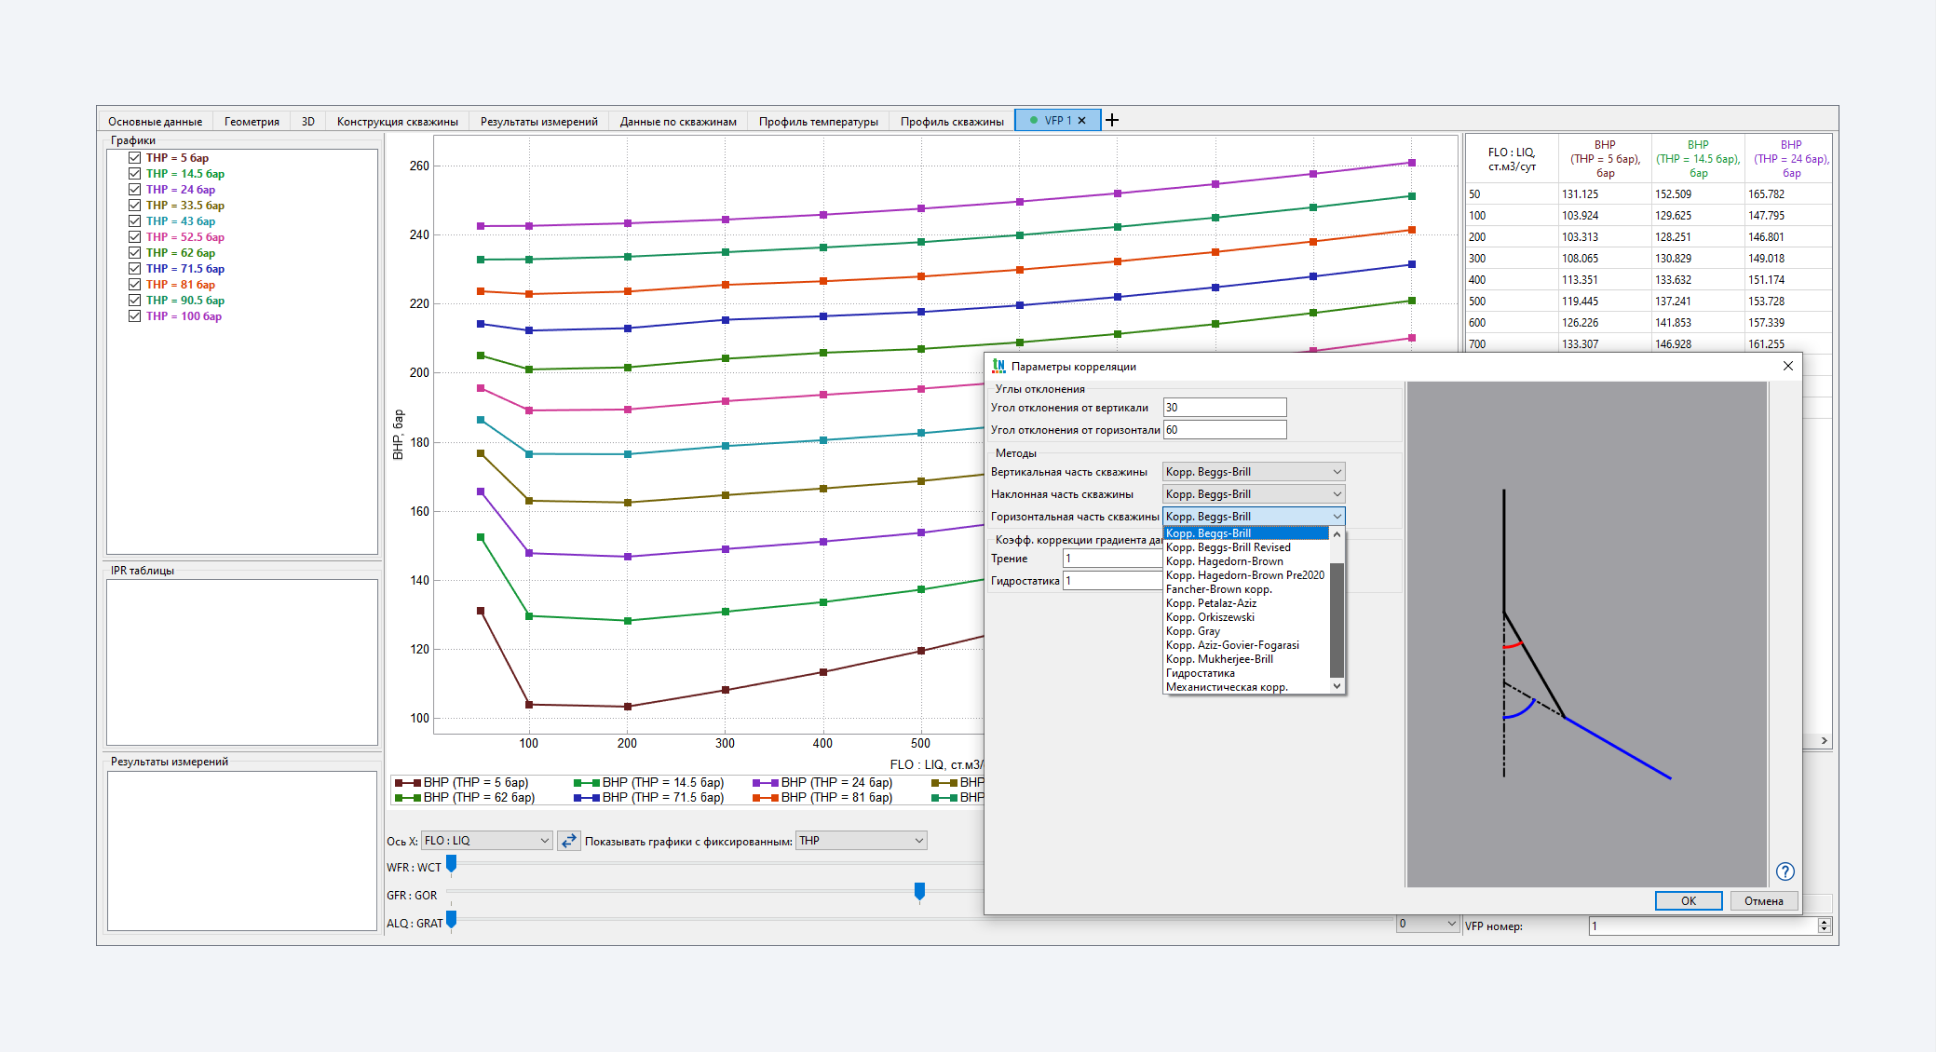Add a new tab with plus icon

[1112, 120]
